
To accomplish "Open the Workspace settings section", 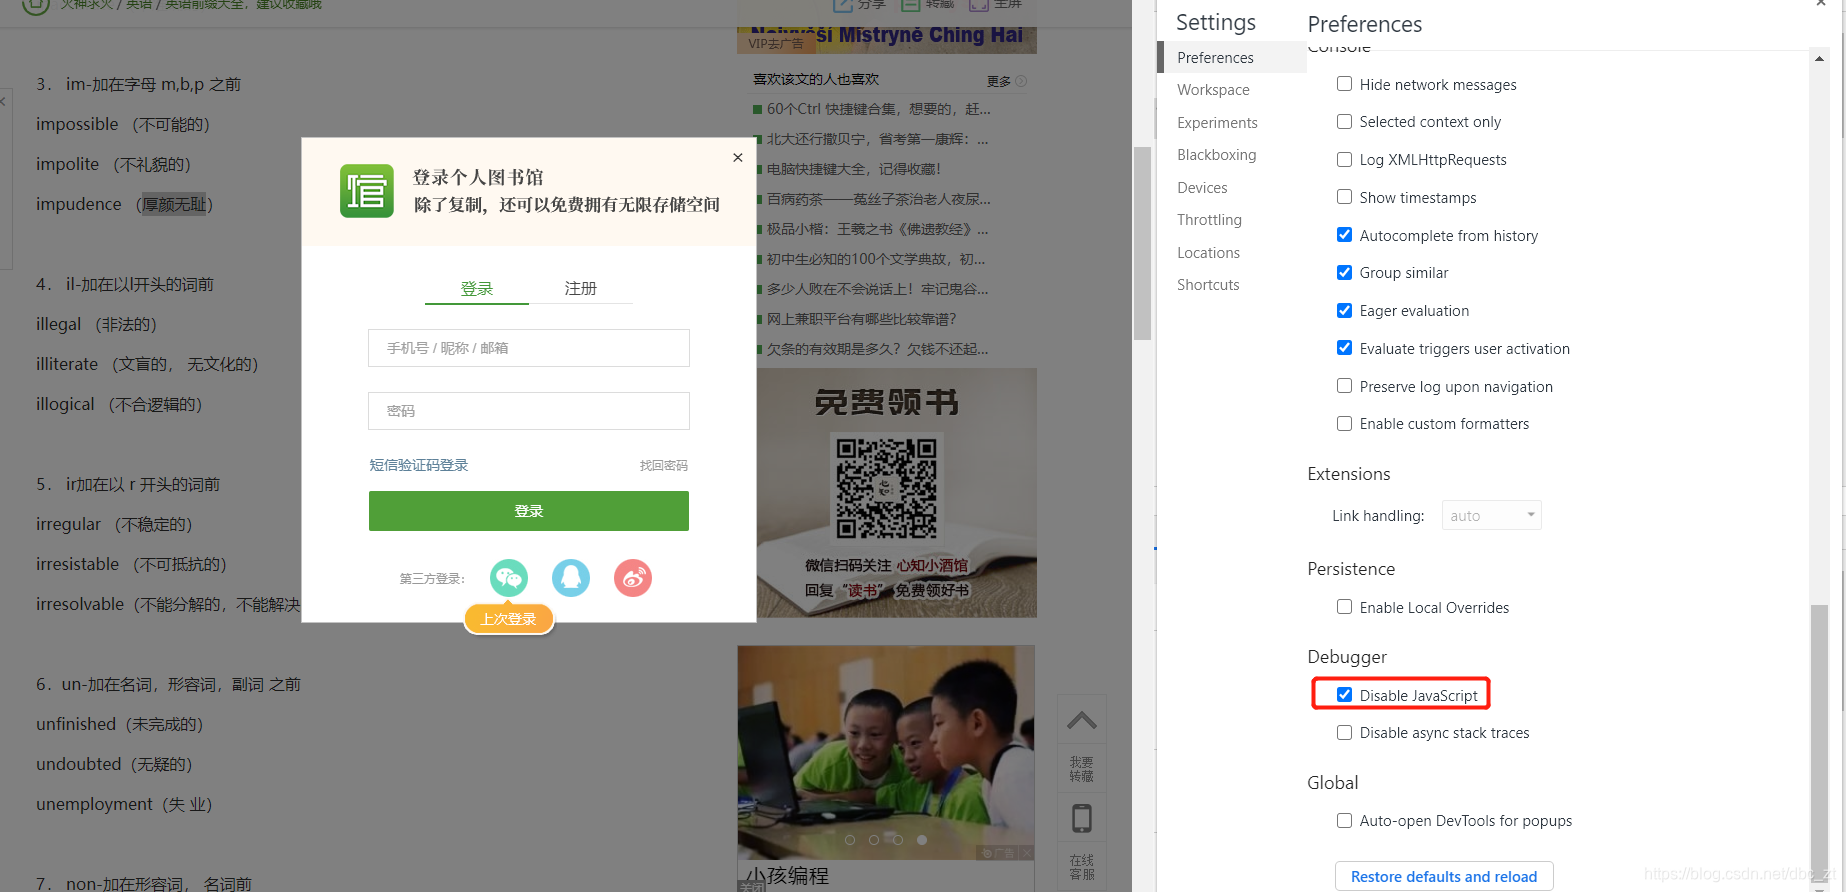I will (1213, 89).
